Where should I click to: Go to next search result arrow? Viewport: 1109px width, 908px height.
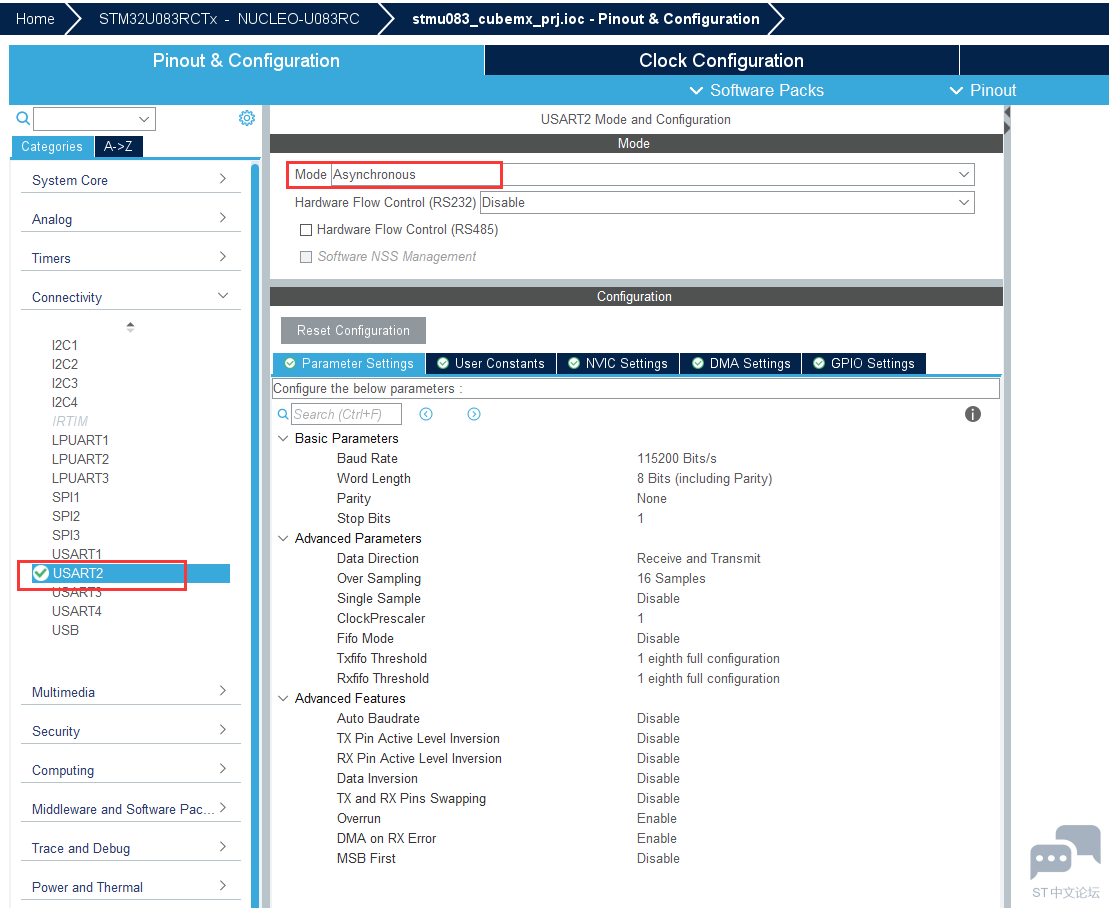pos(474,414)
